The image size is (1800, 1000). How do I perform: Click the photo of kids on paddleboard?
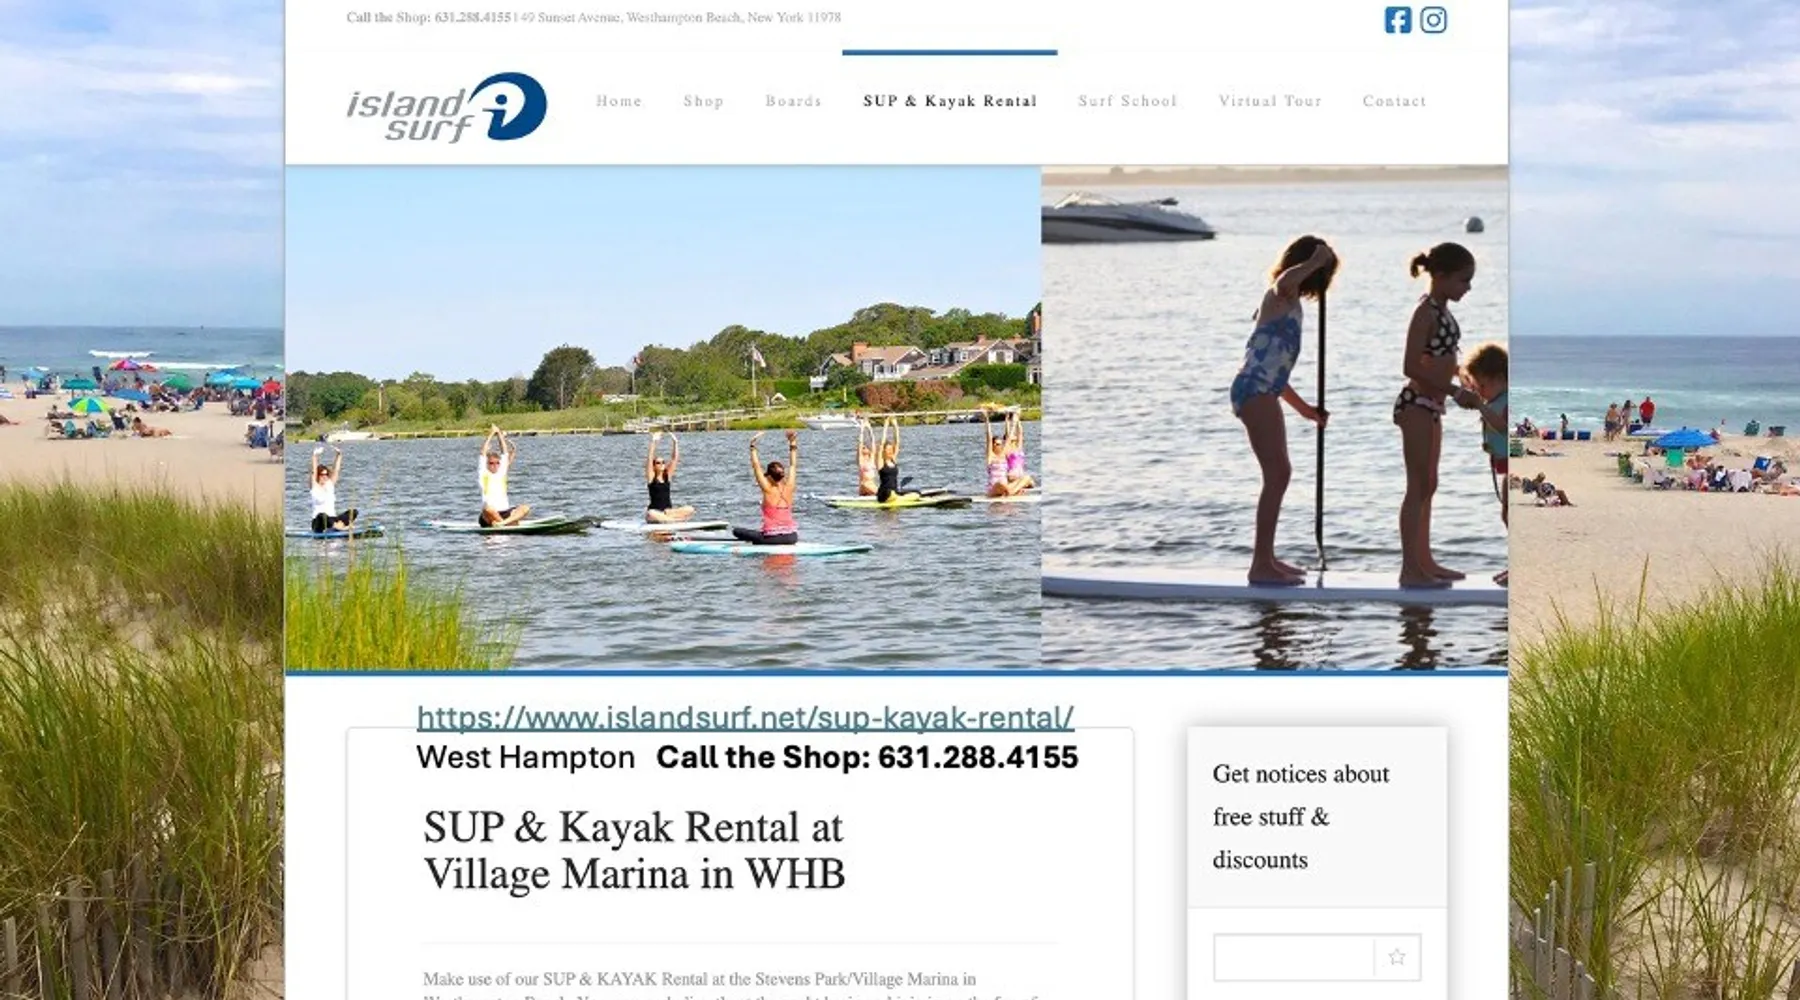click(1274, 417)
